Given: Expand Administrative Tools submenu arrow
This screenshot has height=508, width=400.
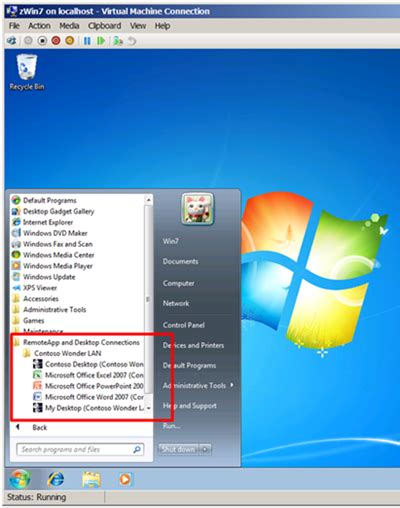Looking at the screenshot, I should (232, 385).
